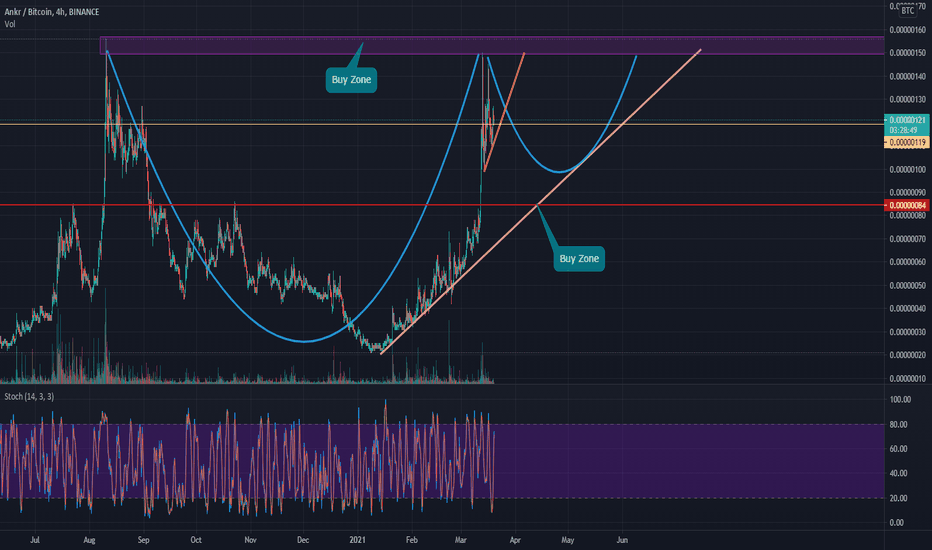Click the 0.00000090 price axis label
Image resolution: width=932 pixels, height=550 pixels.
click(908, 193)
